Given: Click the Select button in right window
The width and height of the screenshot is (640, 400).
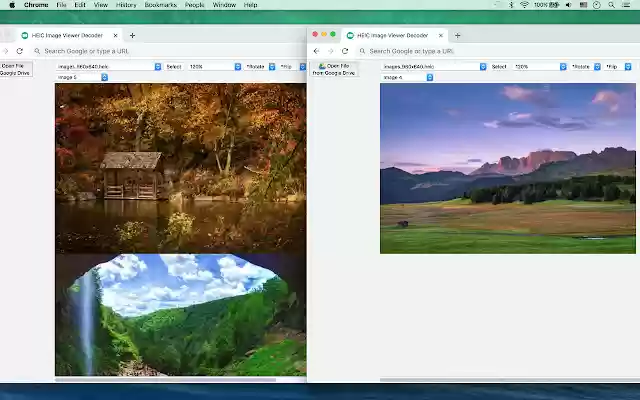Looking at the screenshot, I should click(499, 67).
